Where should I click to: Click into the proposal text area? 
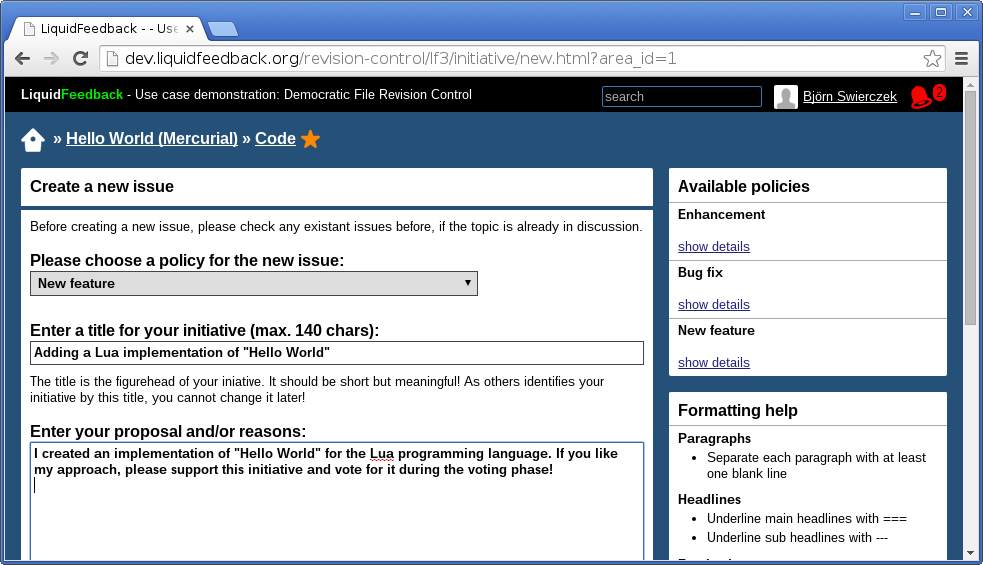[x=337, y=502]
